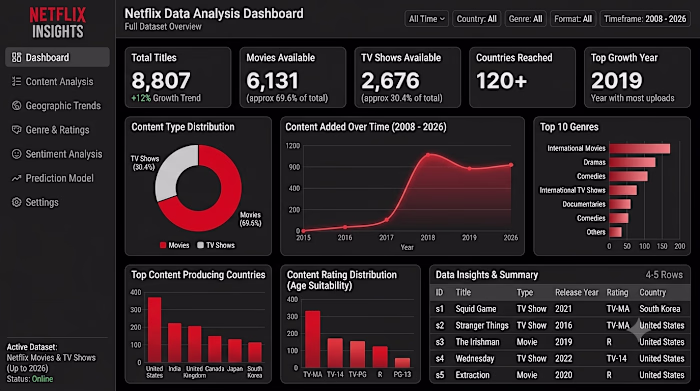Viewport: 700px width, 391px height.
Task: Click the International TV Shows genre bar
Action: 623,190
